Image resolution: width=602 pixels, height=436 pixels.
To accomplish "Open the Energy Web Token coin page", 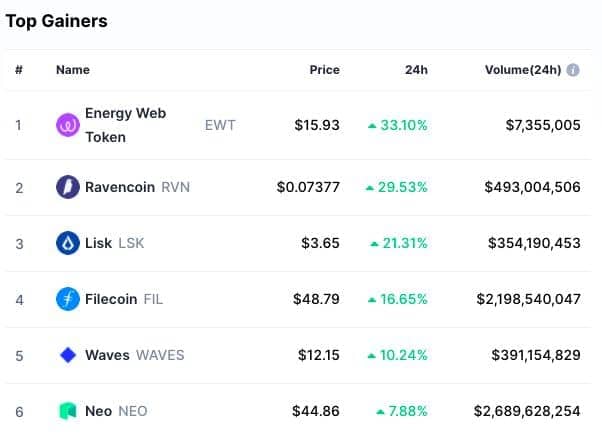I will pos(126,125).
